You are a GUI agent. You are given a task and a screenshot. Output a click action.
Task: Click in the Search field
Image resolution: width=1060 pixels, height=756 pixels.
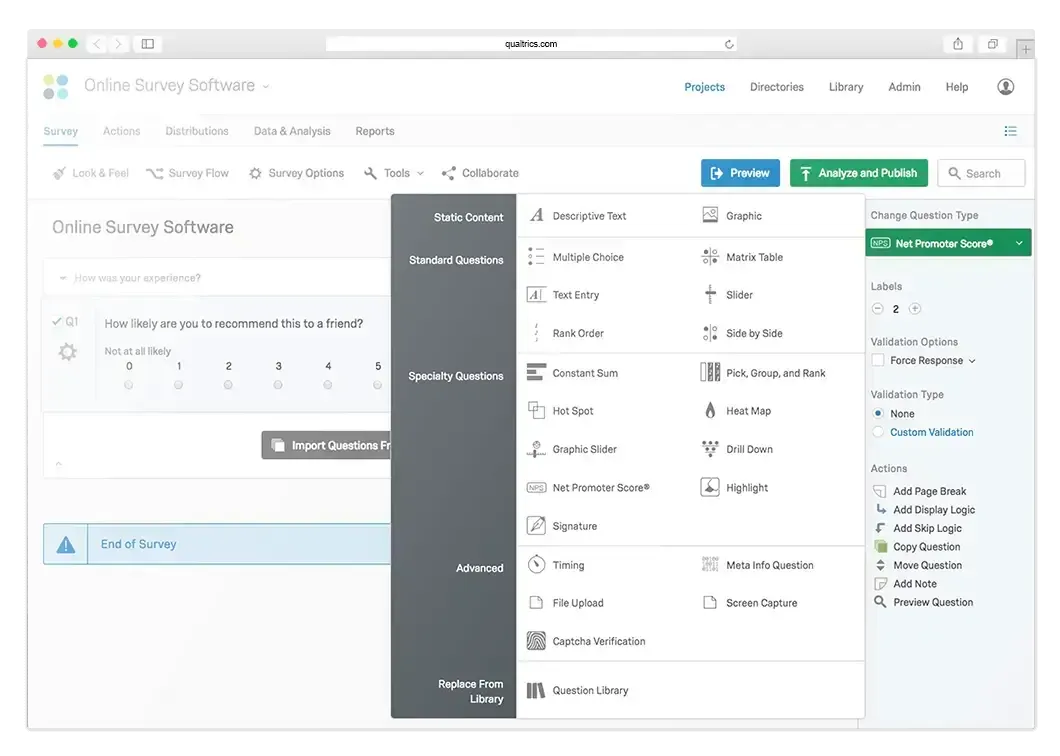tap(982, 173)
